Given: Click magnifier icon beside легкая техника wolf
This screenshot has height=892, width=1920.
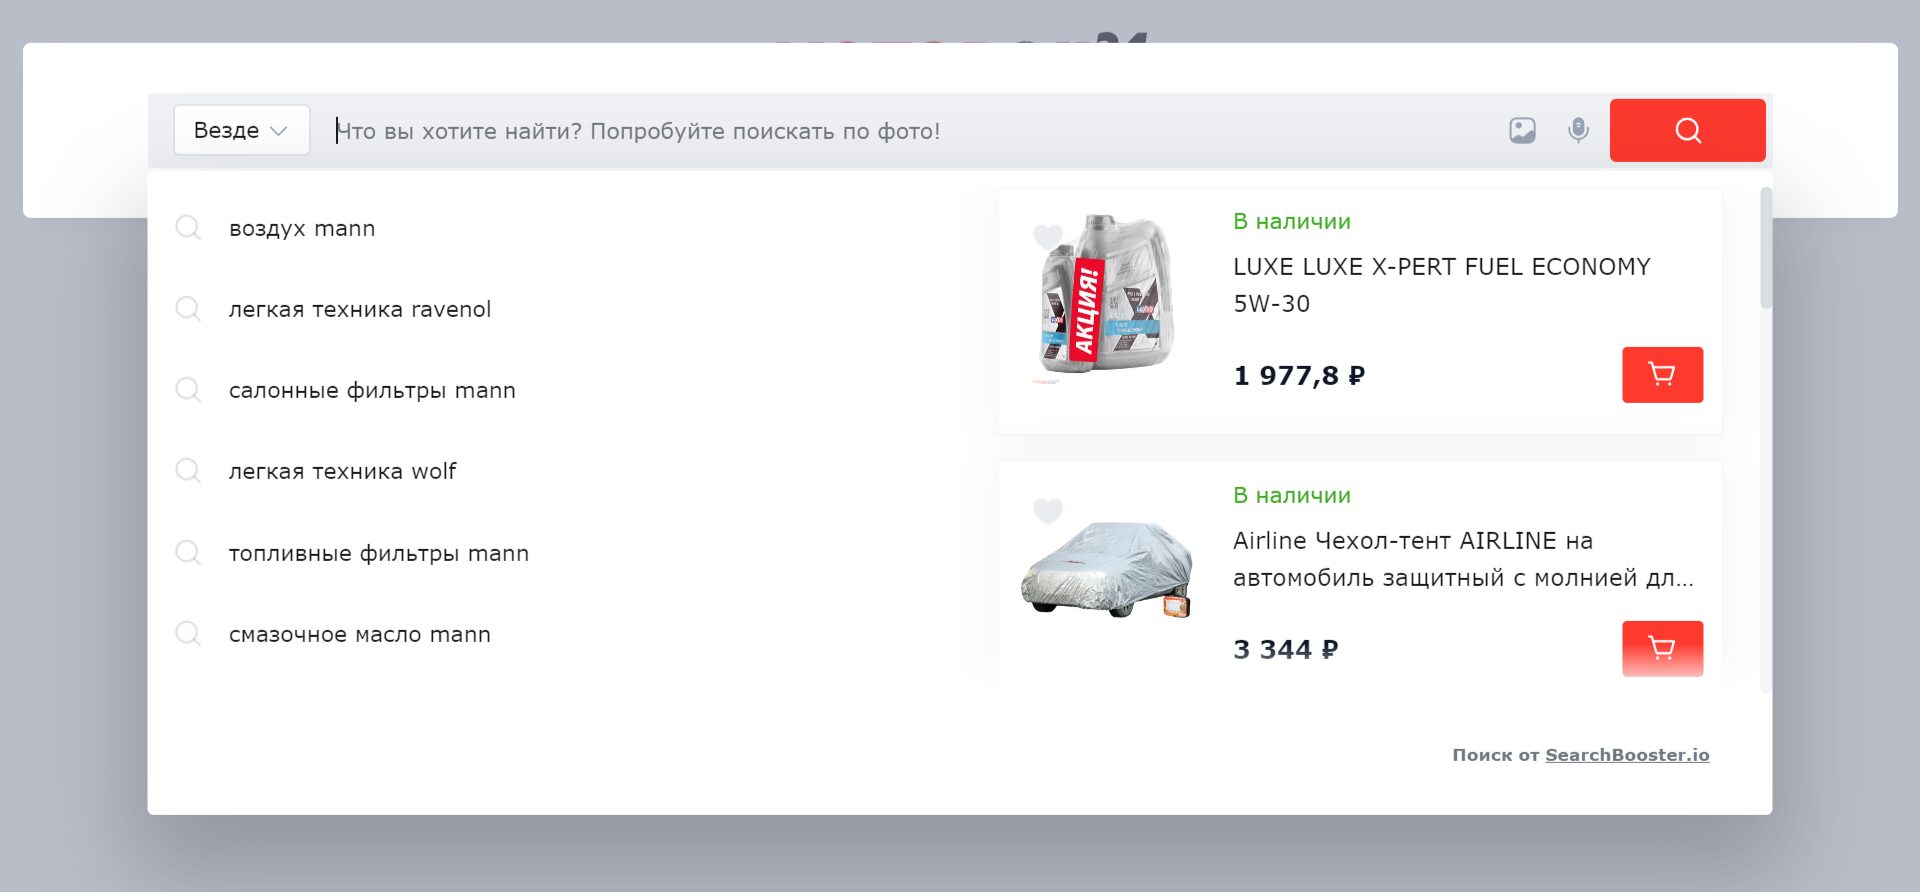Looking at the screenshot, I should pos(188,471).
